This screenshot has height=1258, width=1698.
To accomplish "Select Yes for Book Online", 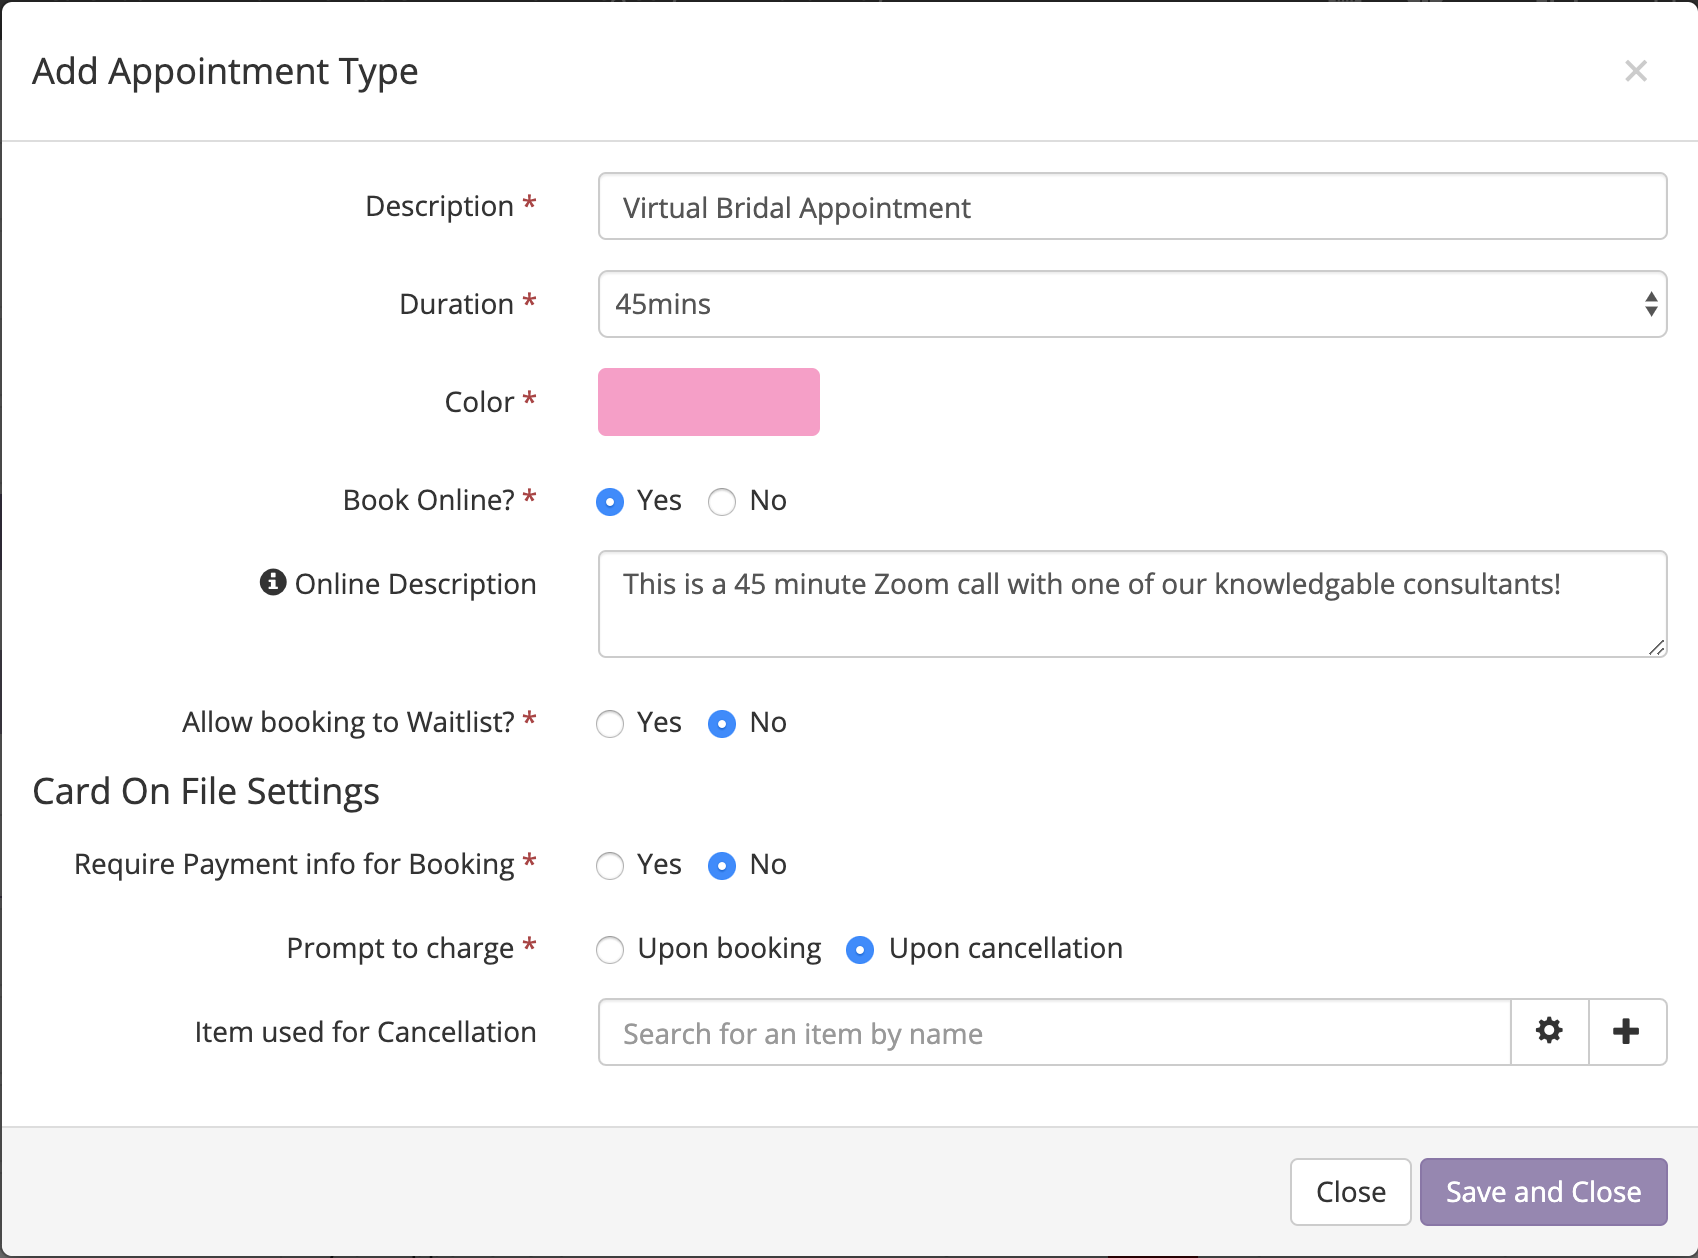I will tap(610, 502).
